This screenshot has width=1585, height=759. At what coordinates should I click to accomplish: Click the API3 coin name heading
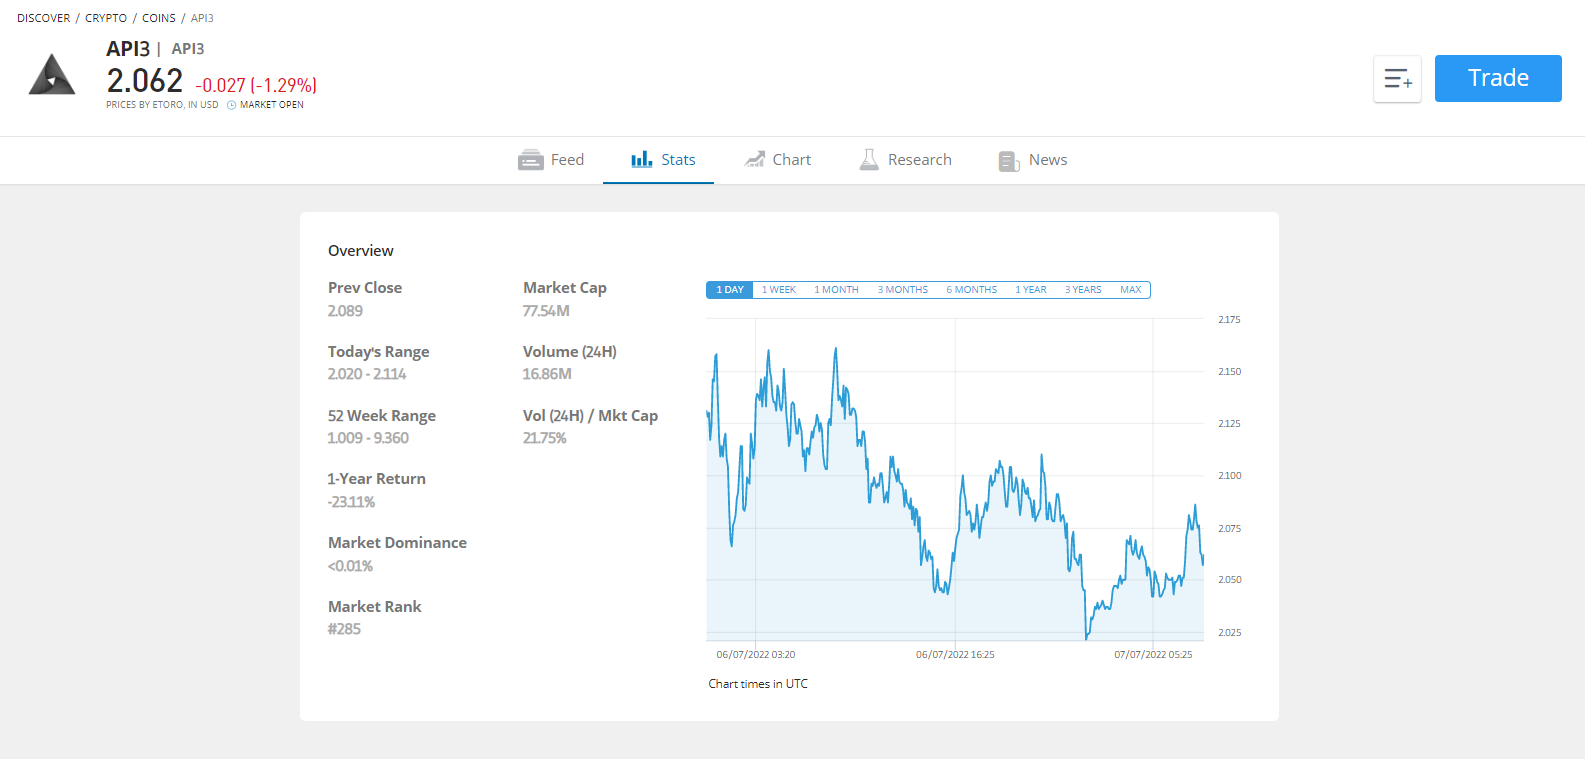[128, 49]
